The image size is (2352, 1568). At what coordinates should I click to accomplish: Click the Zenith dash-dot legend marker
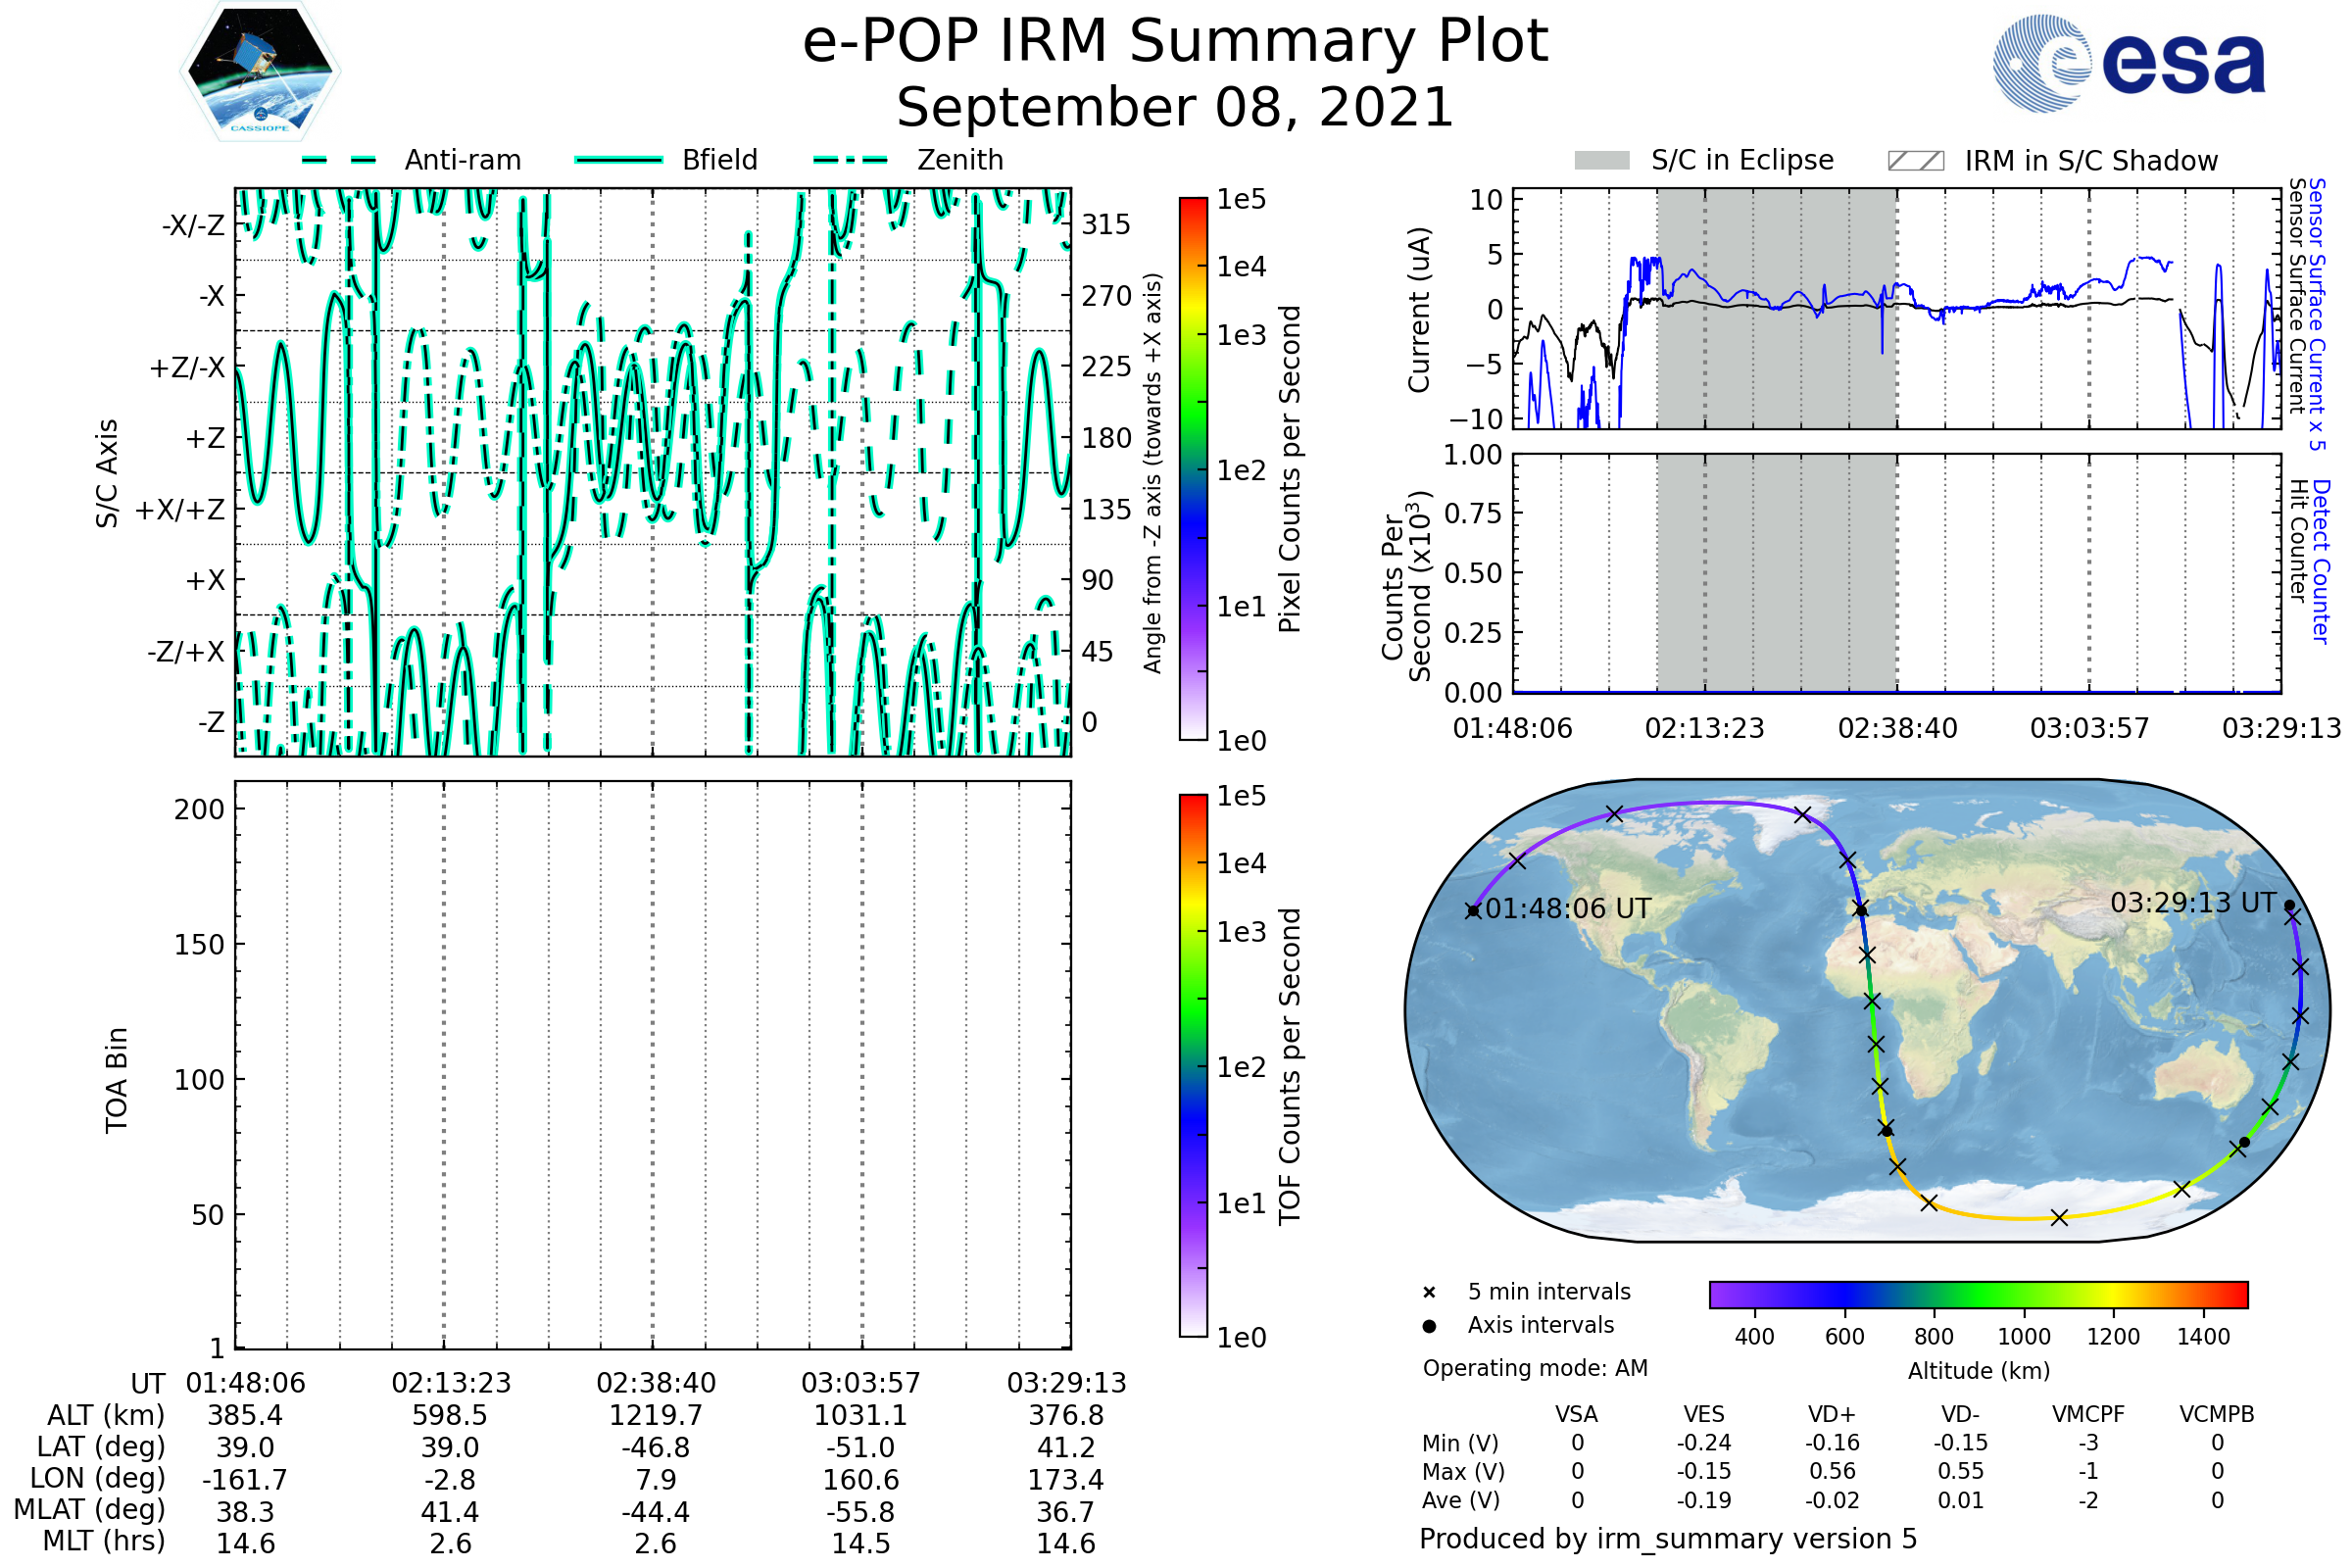click(x=851, y=161)
